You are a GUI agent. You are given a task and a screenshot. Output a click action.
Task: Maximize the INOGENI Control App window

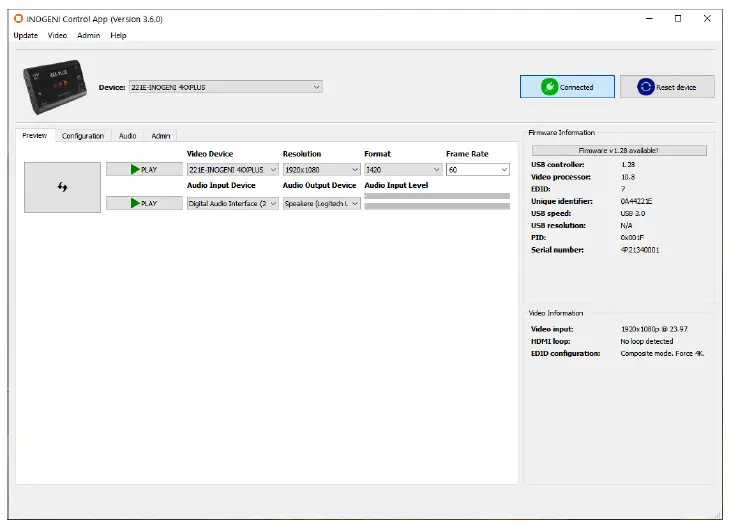[x=678, y=19]
